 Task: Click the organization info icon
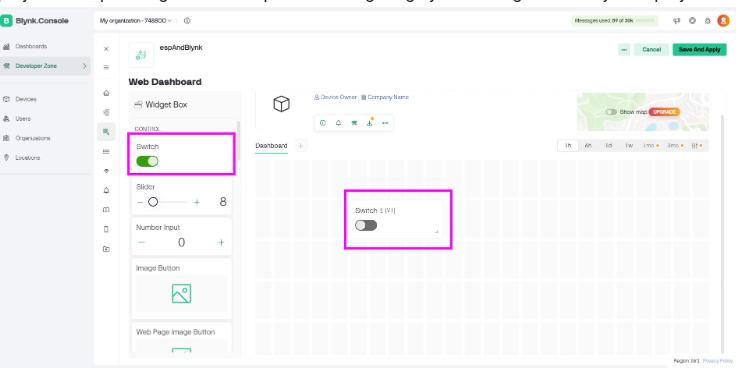(x=187, y=21)
